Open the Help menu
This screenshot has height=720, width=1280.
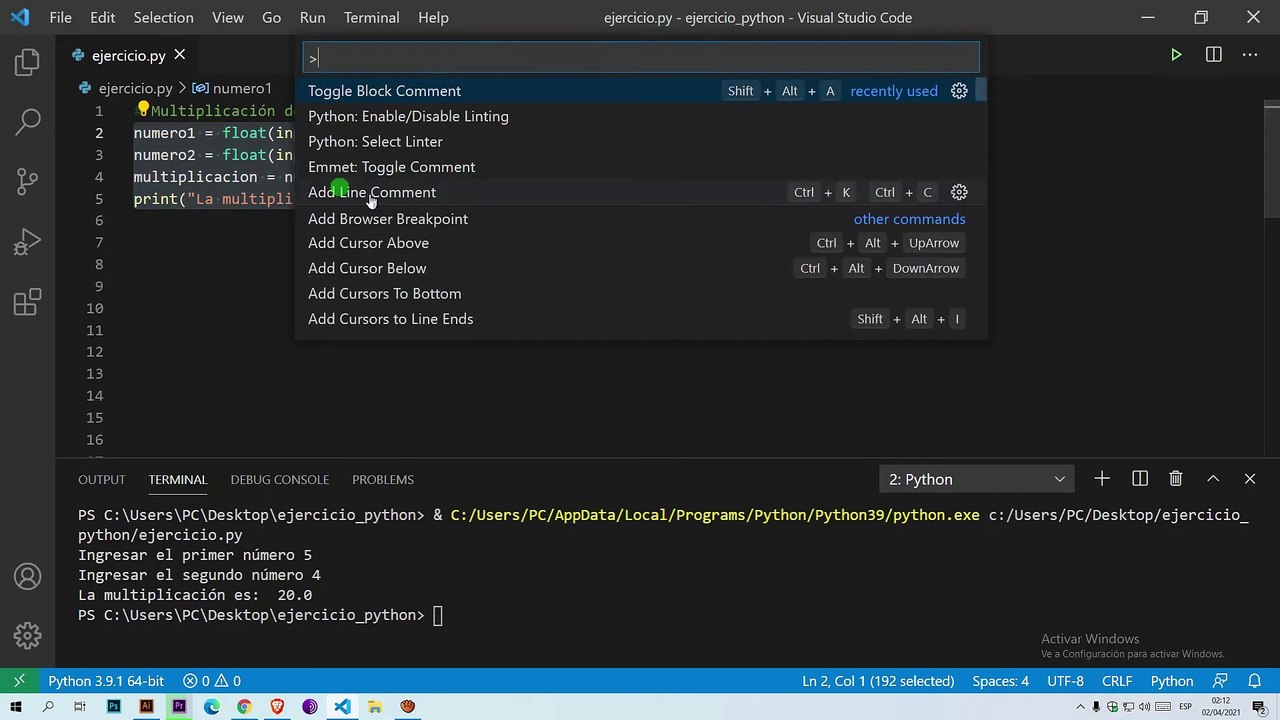(433, 17)
